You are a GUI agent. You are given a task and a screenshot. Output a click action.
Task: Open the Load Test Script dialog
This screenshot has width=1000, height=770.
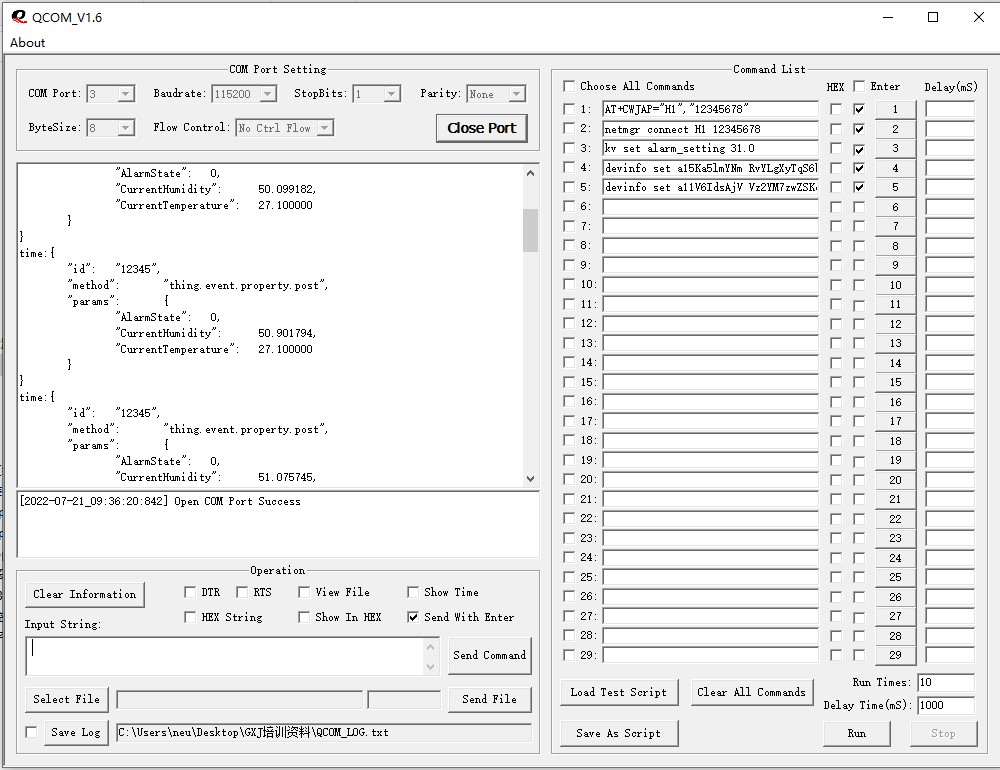click(x=618, y=692)
